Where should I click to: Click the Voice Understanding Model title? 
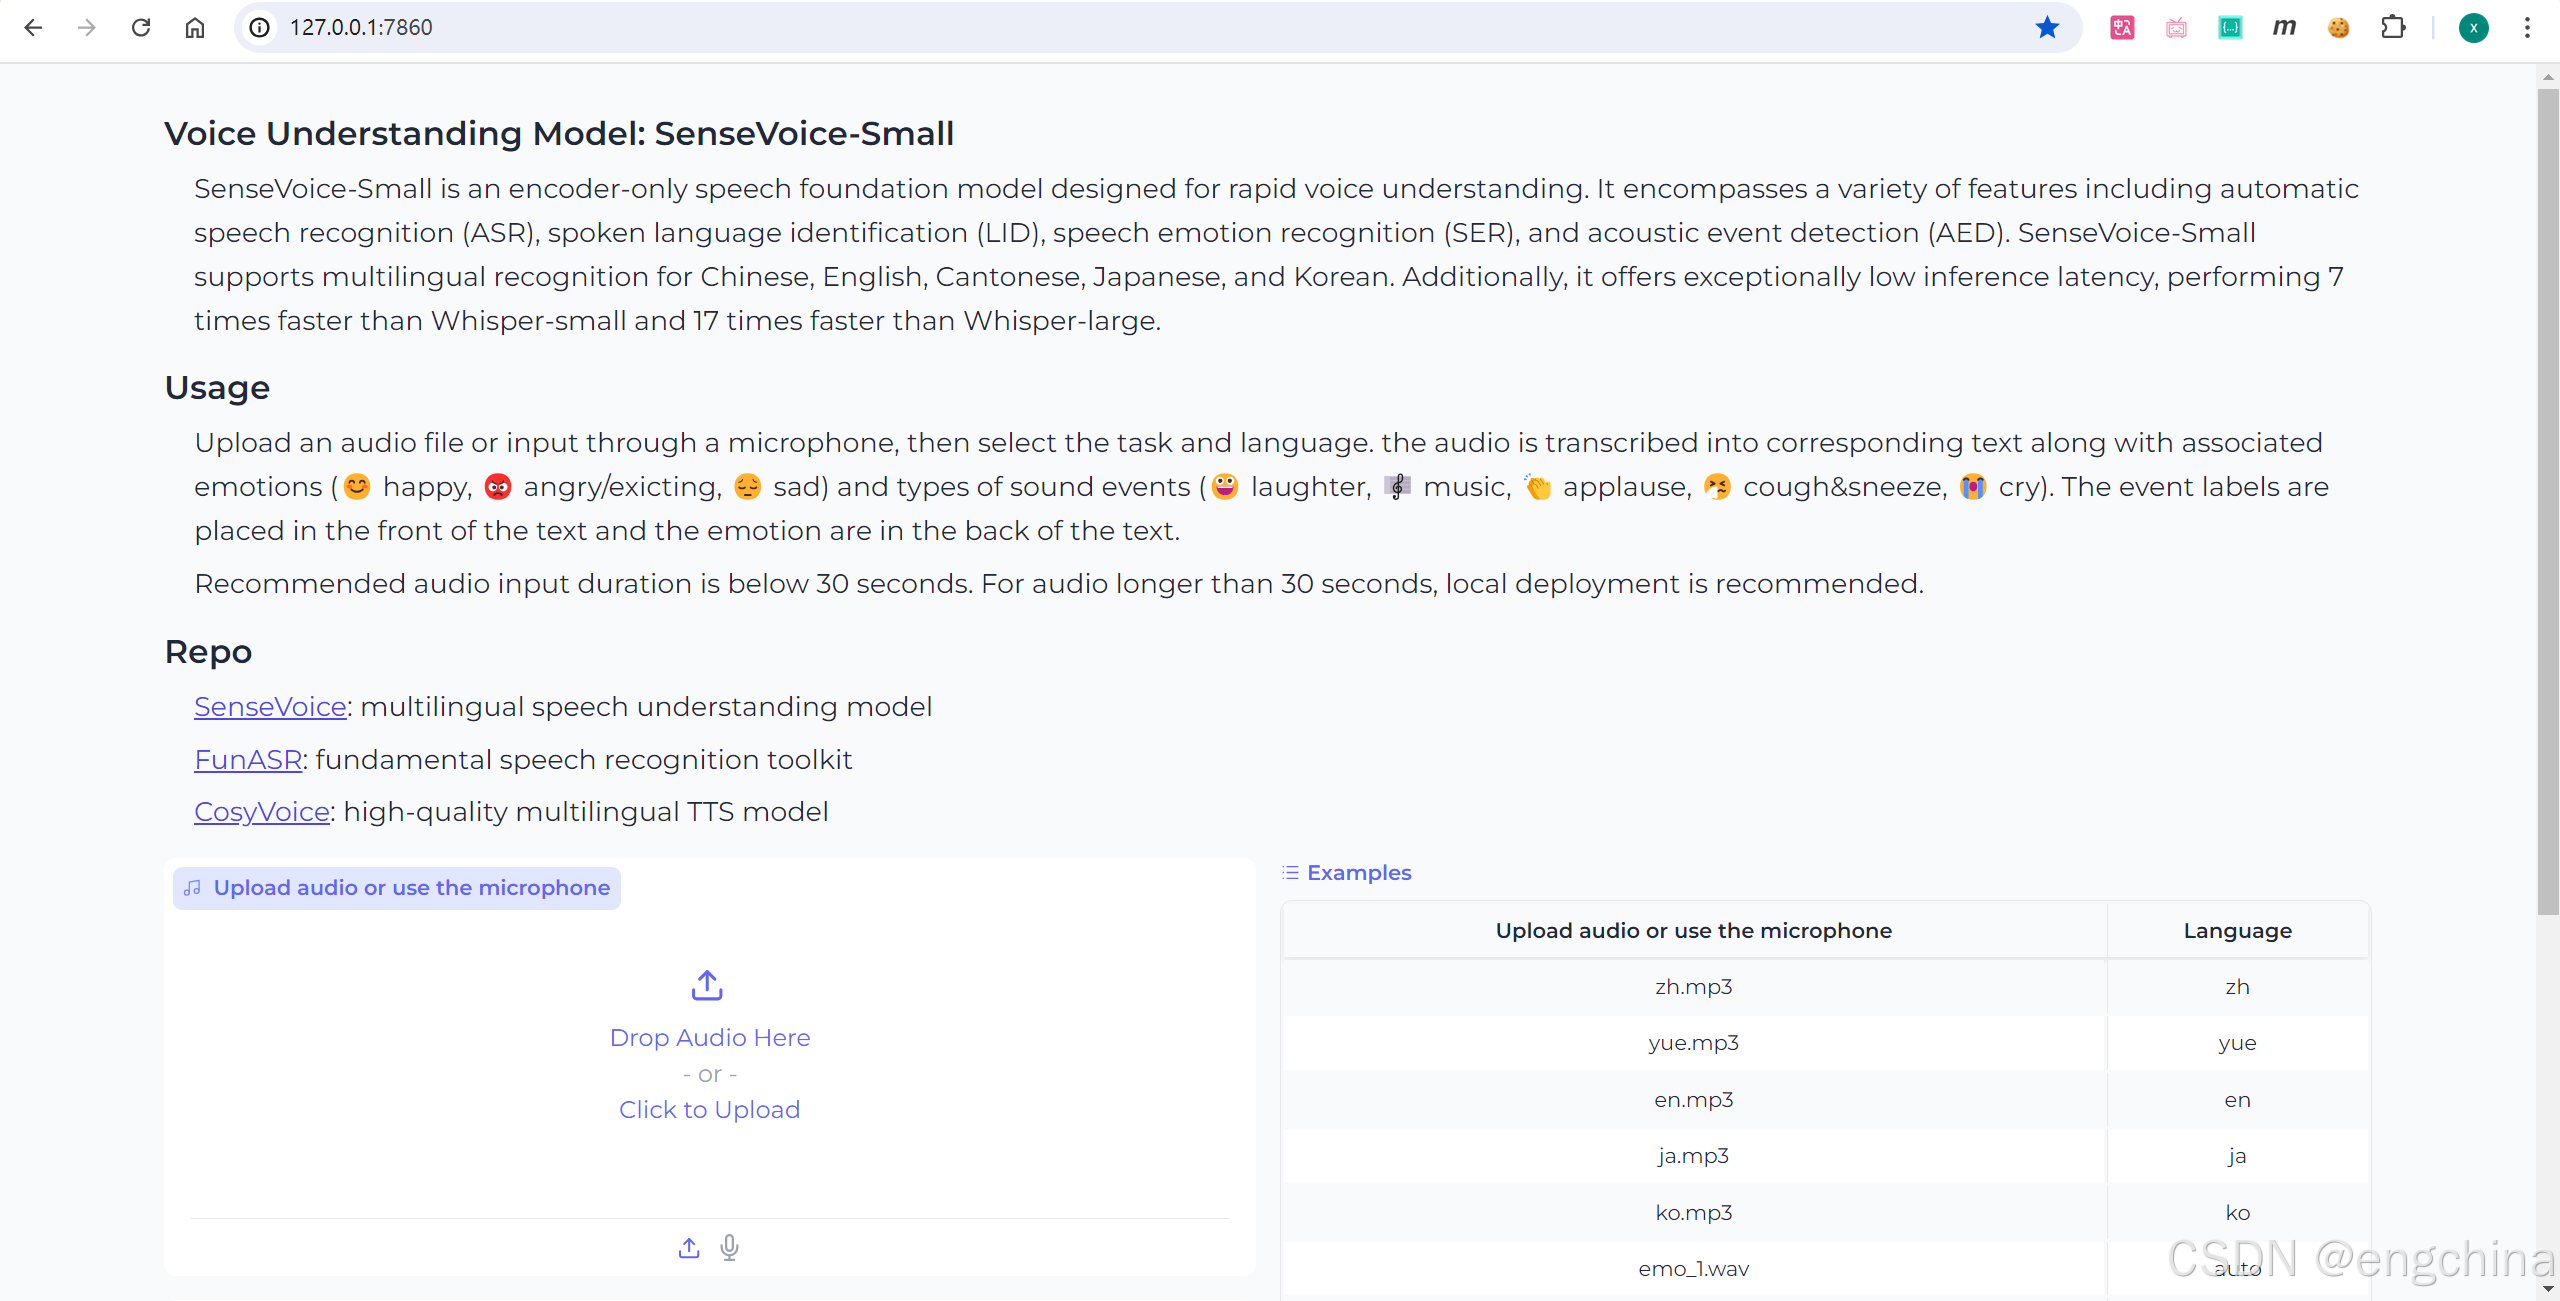tap(559, 133)
